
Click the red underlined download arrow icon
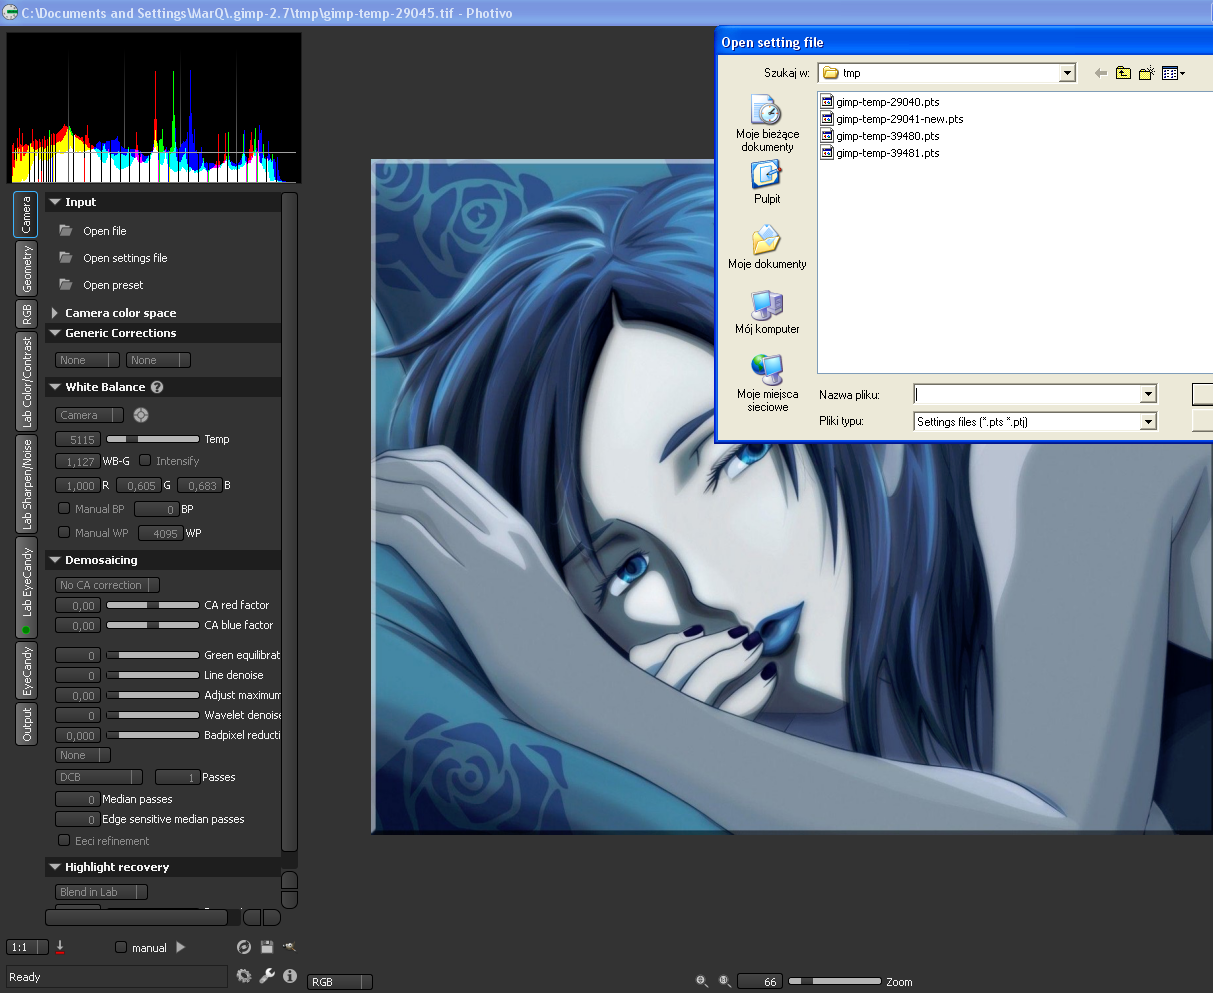[x=60, y=946]
